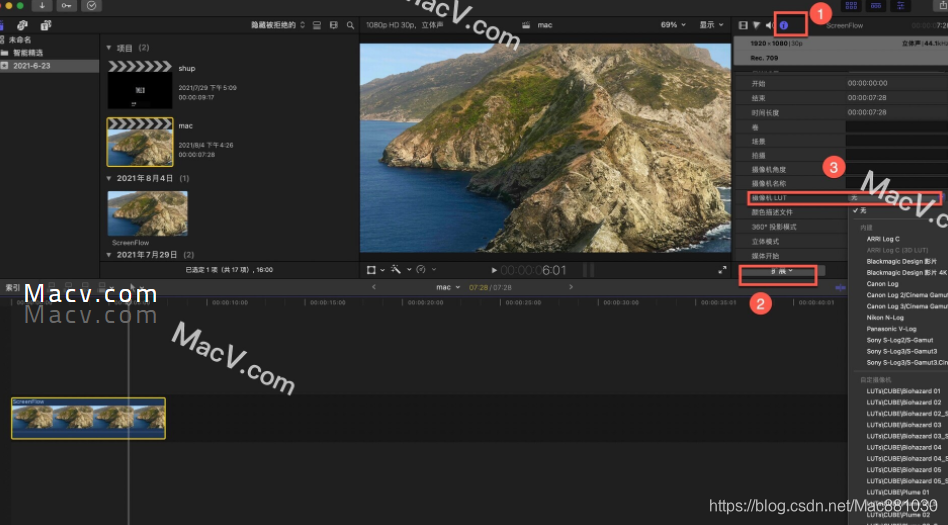Screen dimensions: 948x525
Task: Click the browser search magnifier icon
Action: point(351,25)
